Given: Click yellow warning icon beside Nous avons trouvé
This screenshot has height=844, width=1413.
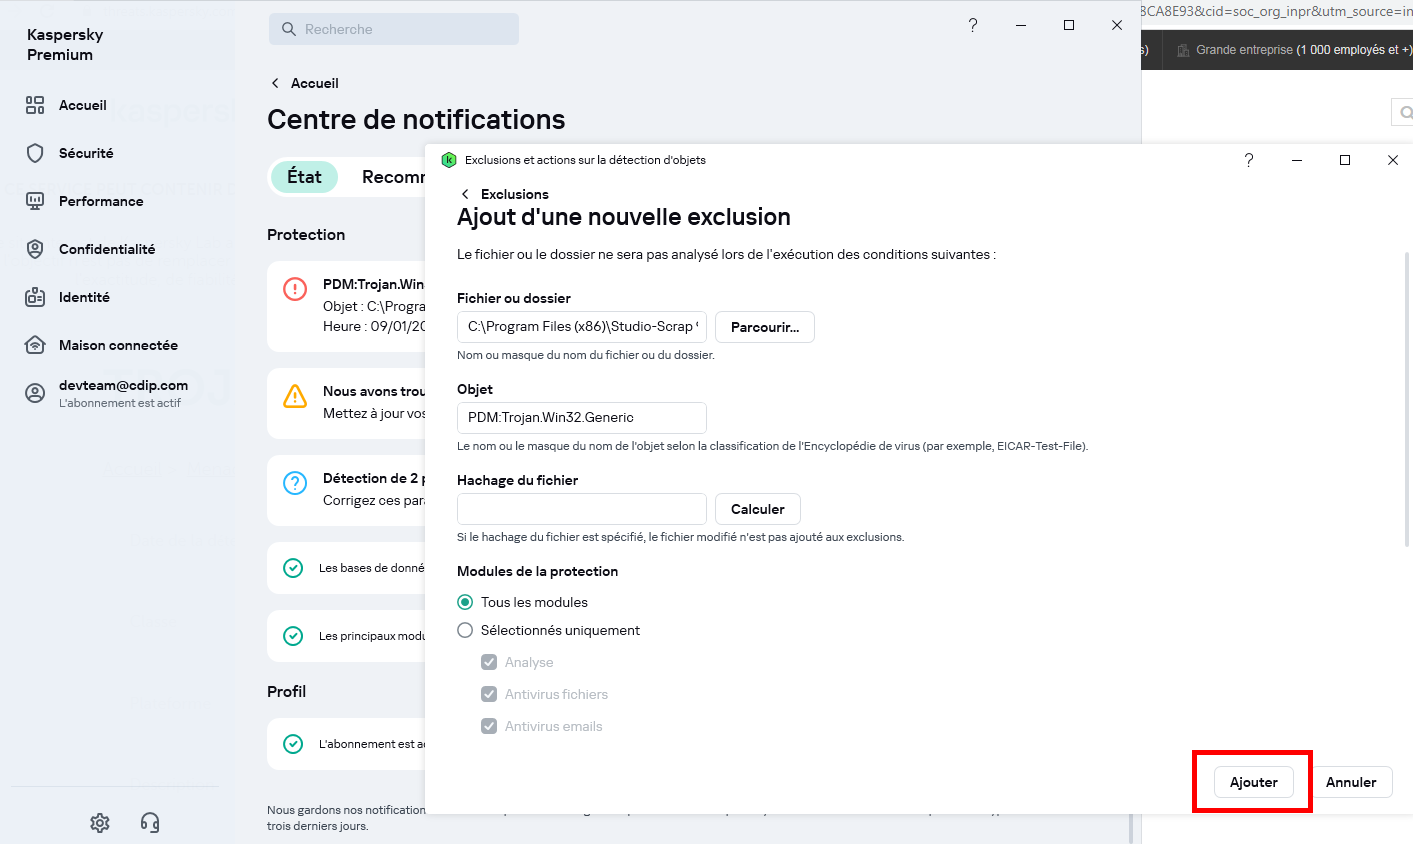Looking at the screenshot, I should pos(295,396).
